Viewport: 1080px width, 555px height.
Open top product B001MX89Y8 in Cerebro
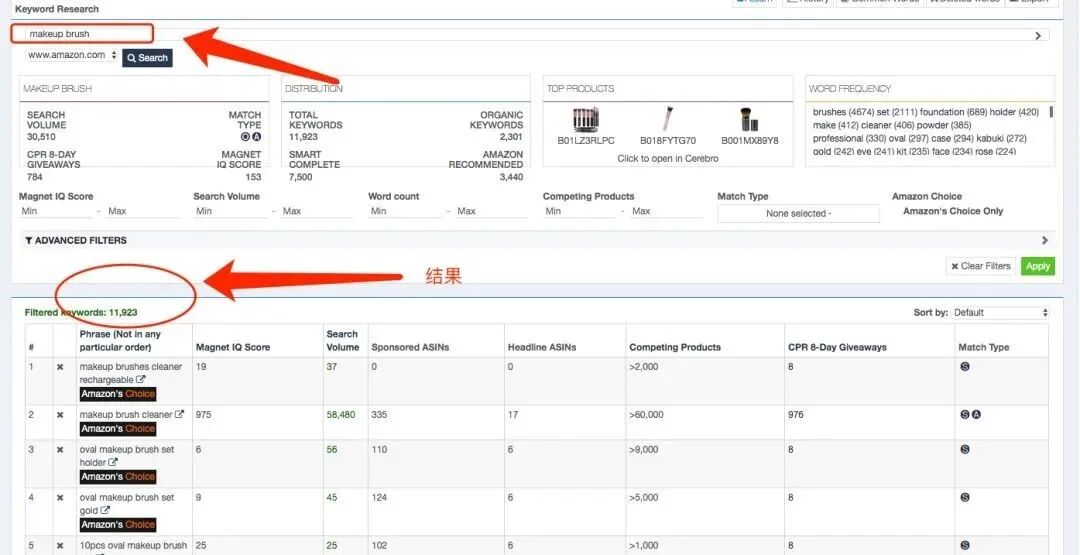749,125
